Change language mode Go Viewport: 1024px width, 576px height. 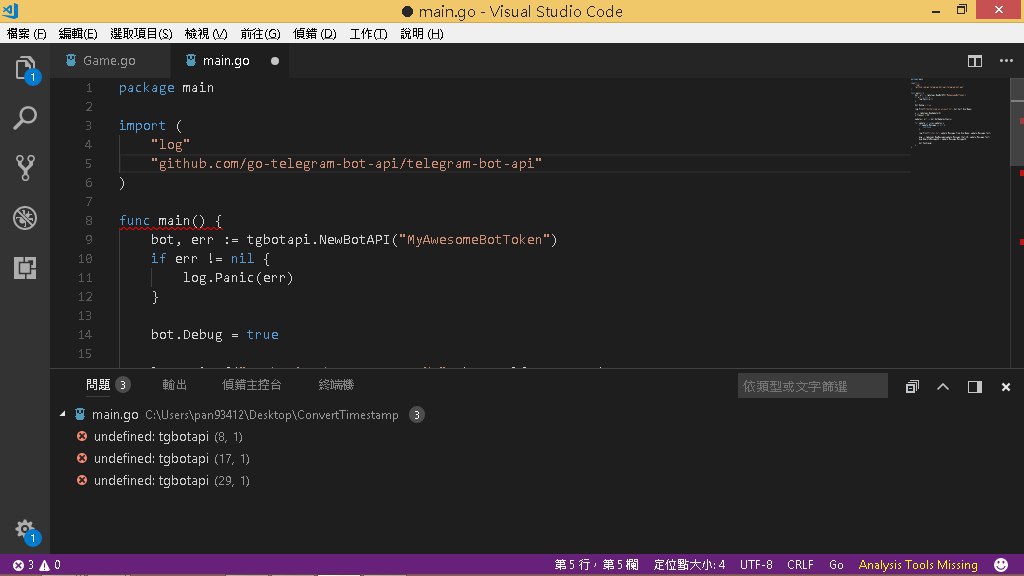tap(836, 565)
